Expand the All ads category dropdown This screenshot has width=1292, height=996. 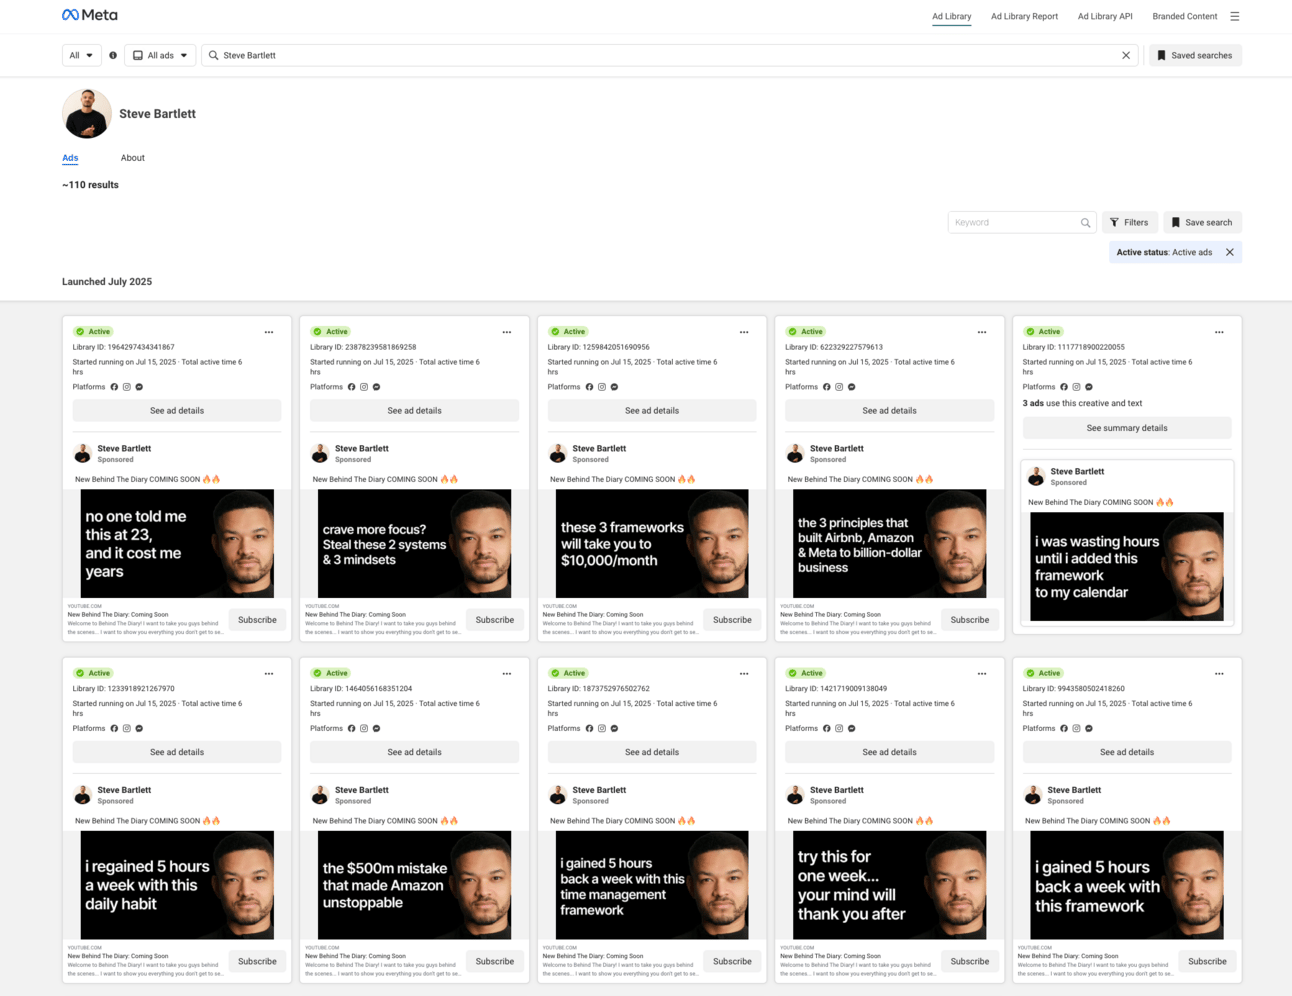coord(160,56)
